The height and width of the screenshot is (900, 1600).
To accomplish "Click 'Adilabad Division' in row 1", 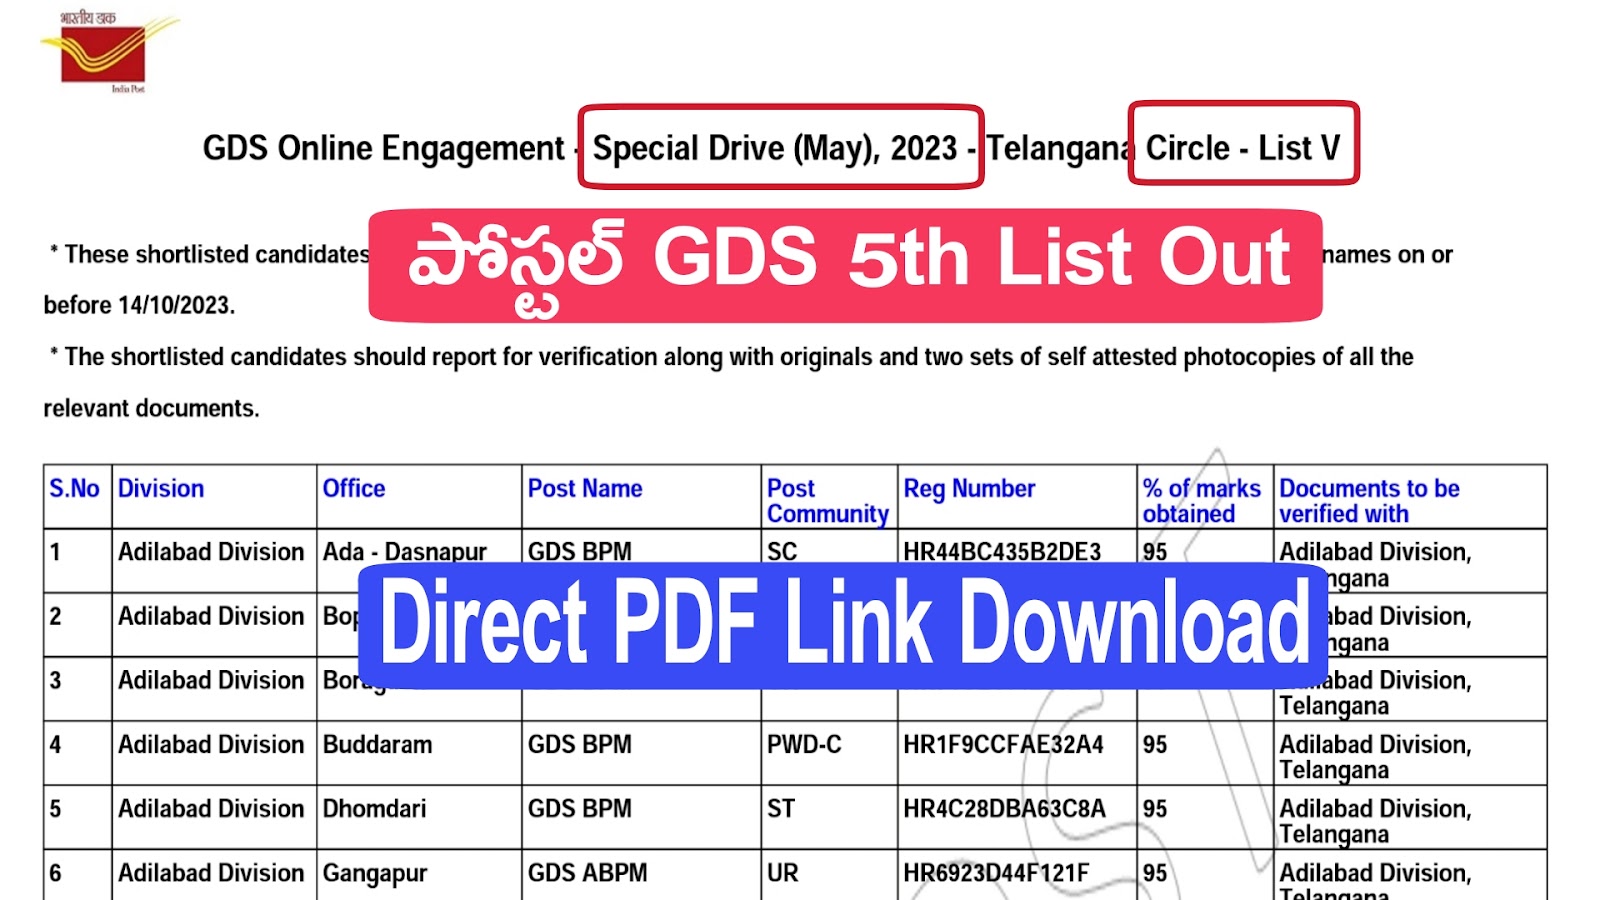I will coord(211,551).
